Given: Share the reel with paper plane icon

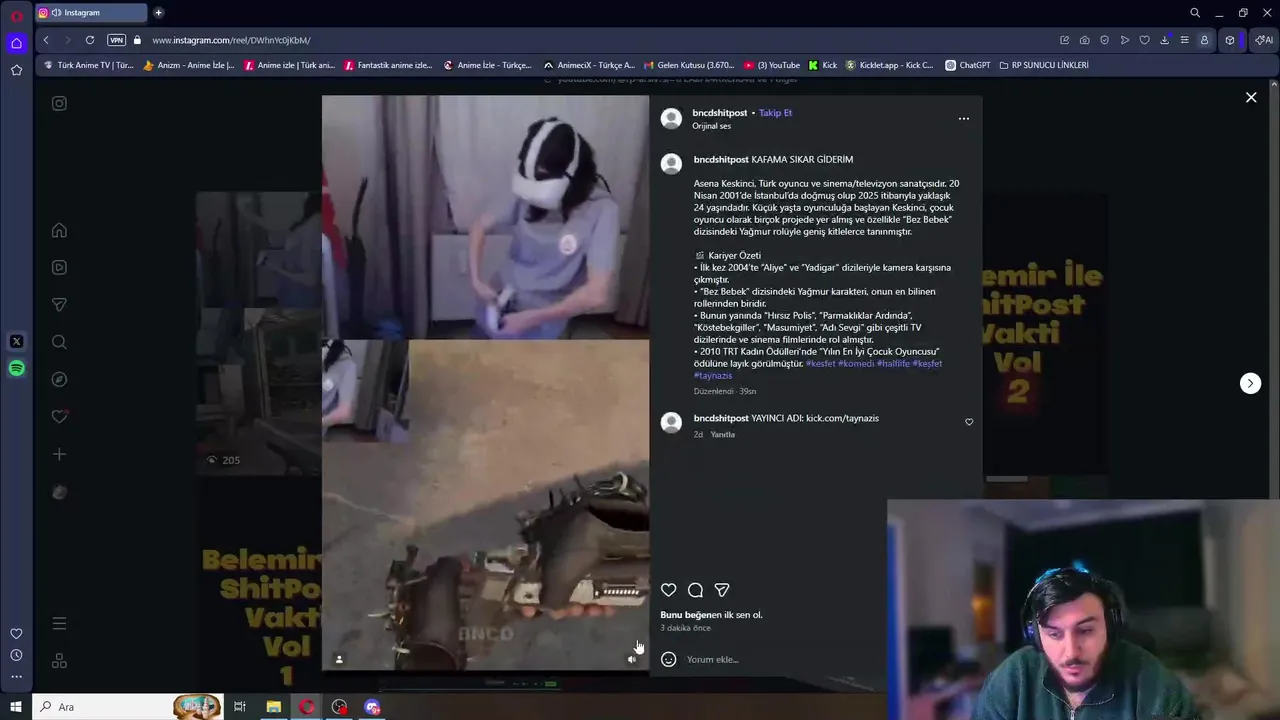Looking at the screenshot, I should pyautogui.click(x=722, y=590).
